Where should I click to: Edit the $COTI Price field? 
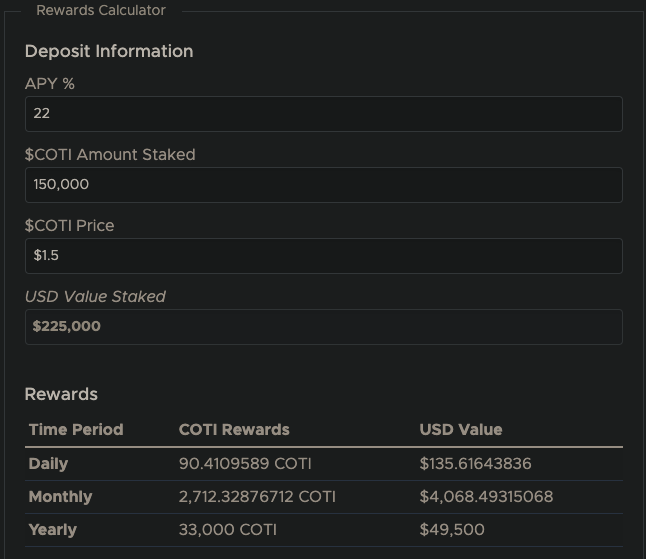pos(324,256)
